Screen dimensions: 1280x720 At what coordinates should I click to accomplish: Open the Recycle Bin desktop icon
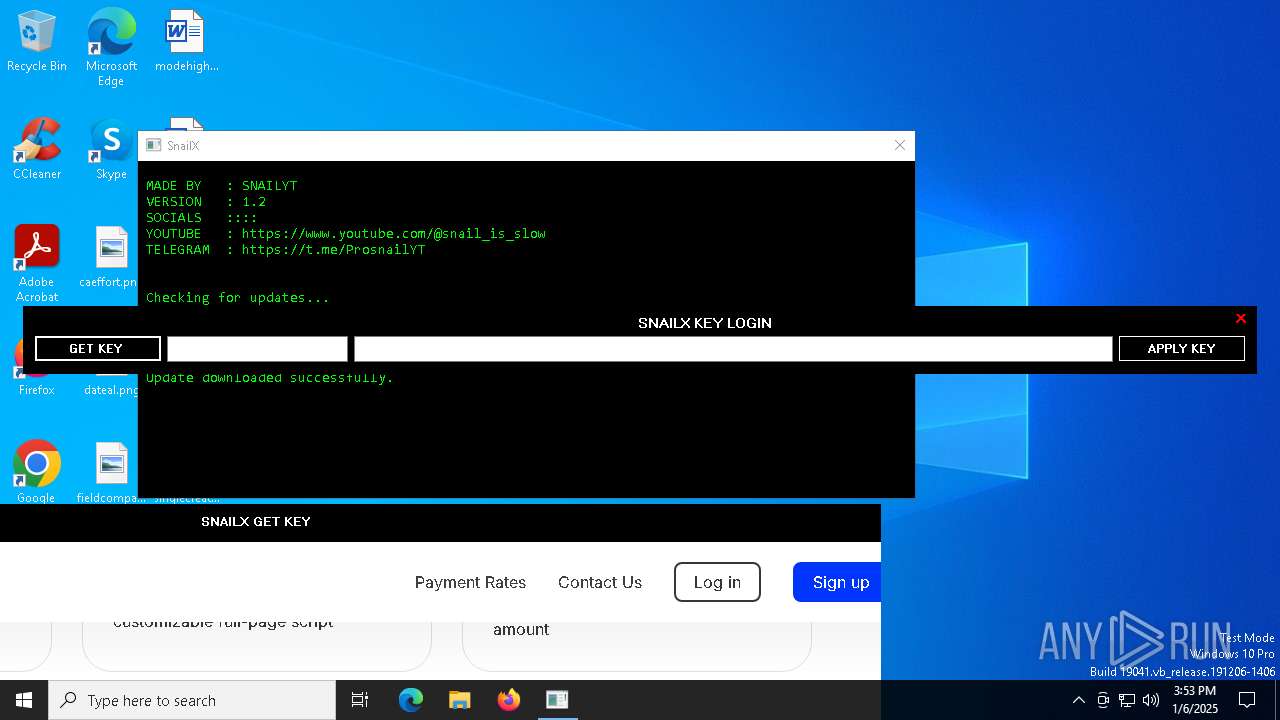pos(37,41)
